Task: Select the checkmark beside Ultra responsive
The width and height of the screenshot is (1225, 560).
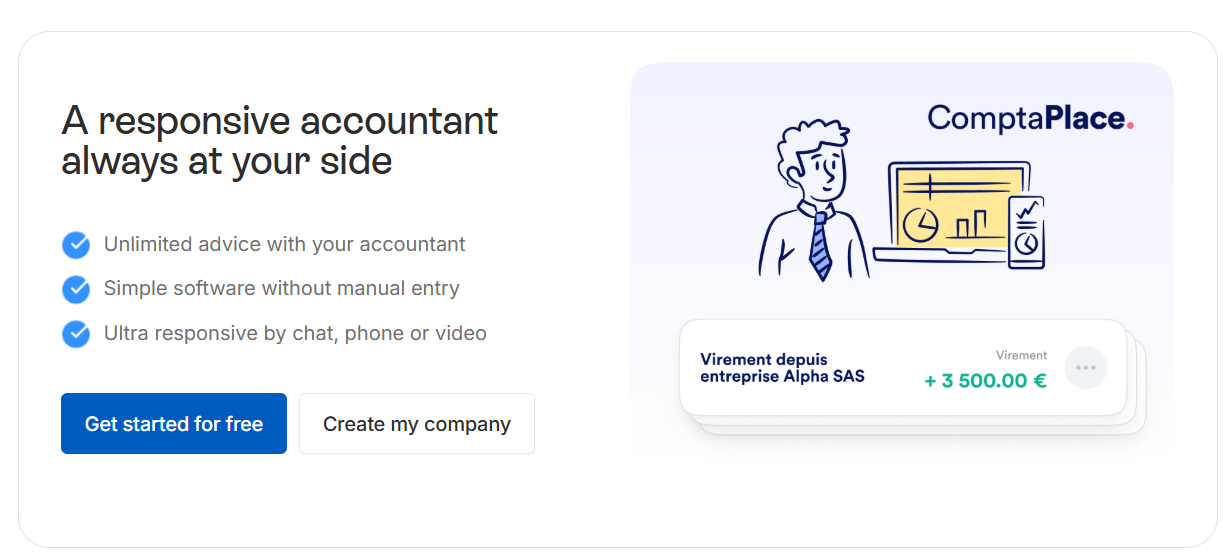Action: pyautogui.click(x=76, y=334)
